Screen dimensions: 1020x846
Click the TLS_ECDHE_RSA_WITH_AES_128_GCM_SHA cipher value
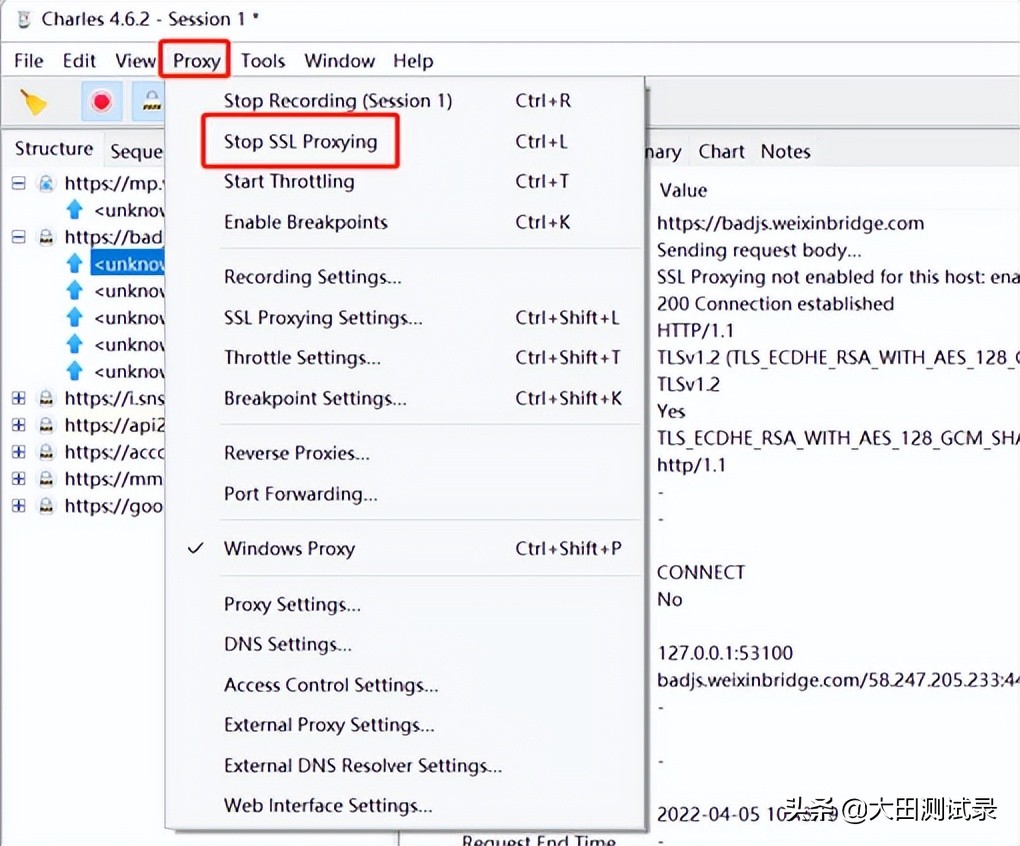point(838,438)
